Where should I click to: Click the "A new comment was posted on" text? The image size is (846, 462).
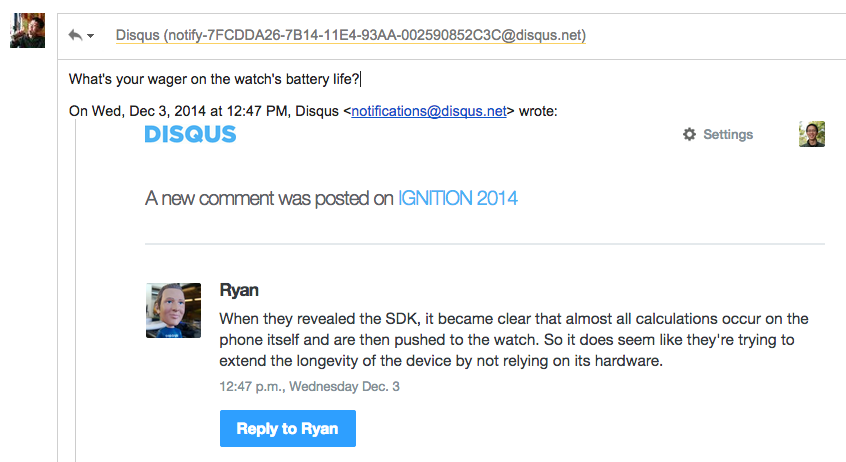269,198
